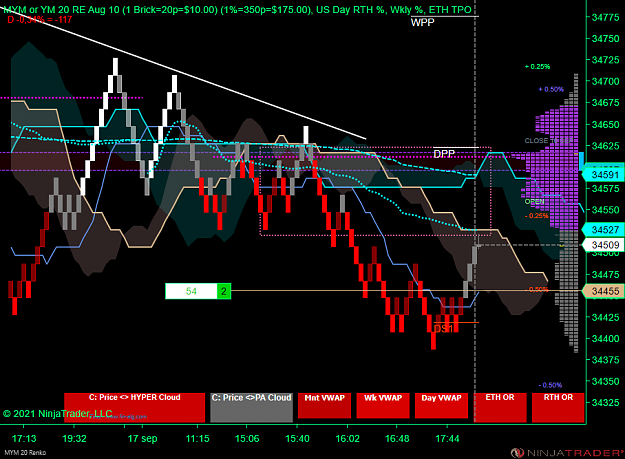Click the 'MYM 20 Renko' chart tab label
625x459 pixels.
[x=25, y=453]
